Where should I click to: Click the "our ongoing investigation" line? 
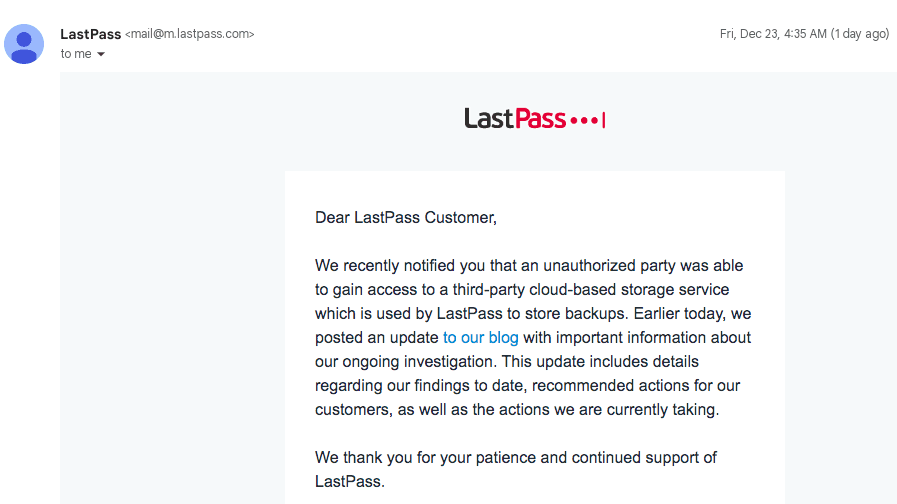click(405, 362)
